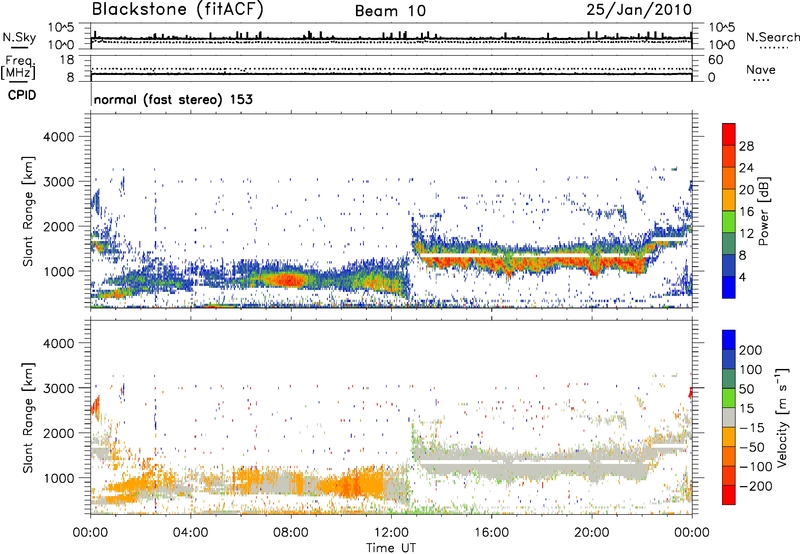Click the 2000 tick in velocity panel
Screen dimensions: 800x554
pos(58,433)
